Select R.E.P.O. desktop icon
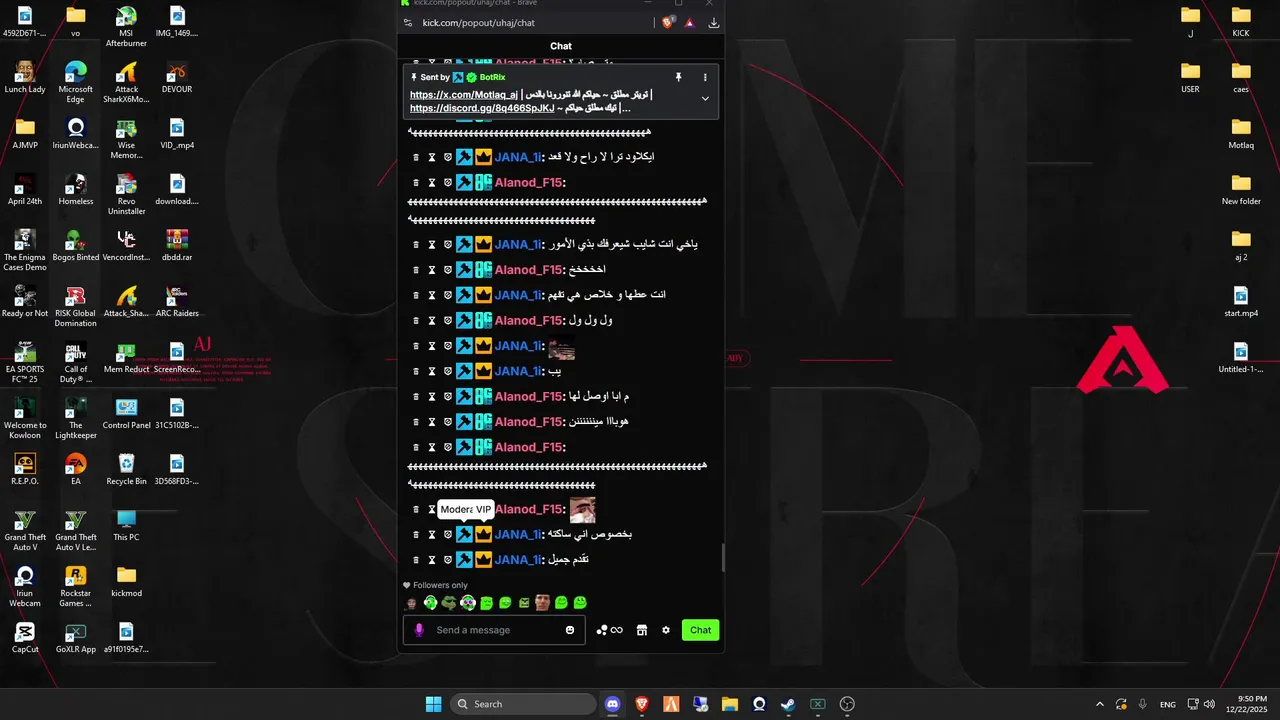Viewport: 1280px width, 720px height. tap(25, 469)
